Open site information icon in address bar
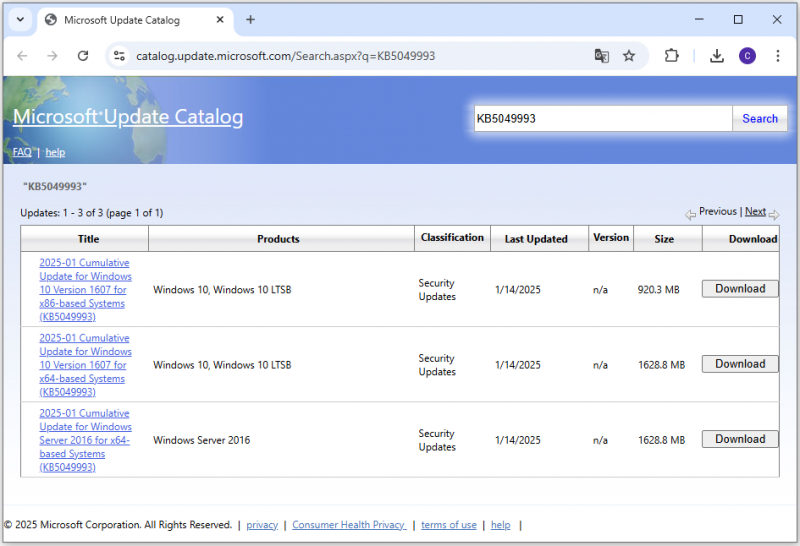 (119, 56)
